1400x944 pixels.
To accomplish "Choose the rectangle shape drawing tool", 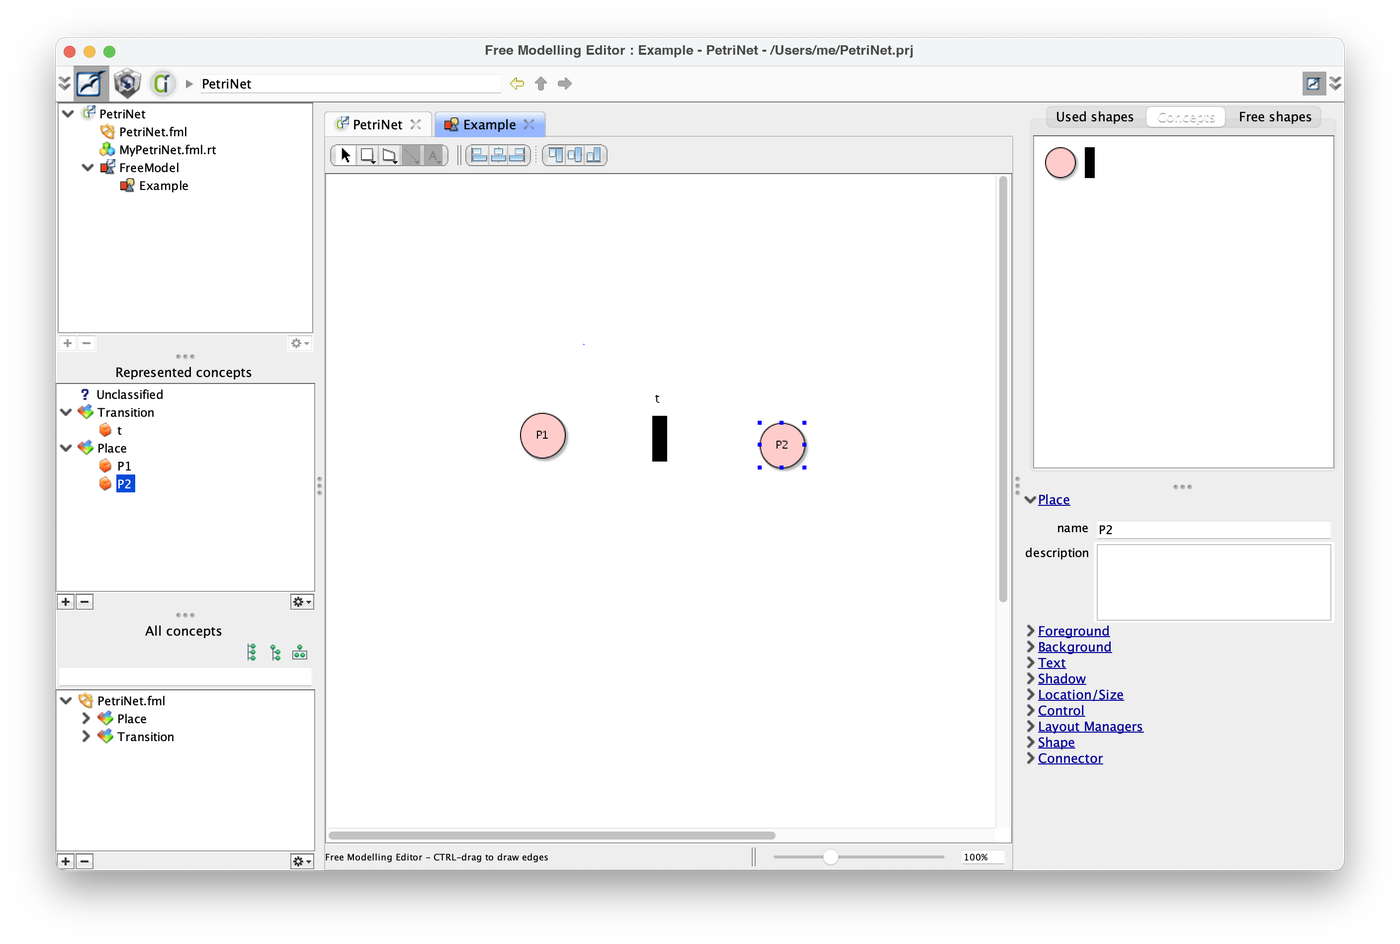I will (x=367, y=155).
